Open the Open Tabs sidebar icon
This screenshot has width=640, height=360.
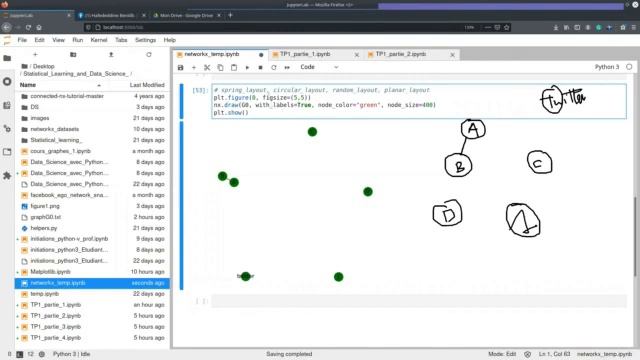(x=7, y=152)
